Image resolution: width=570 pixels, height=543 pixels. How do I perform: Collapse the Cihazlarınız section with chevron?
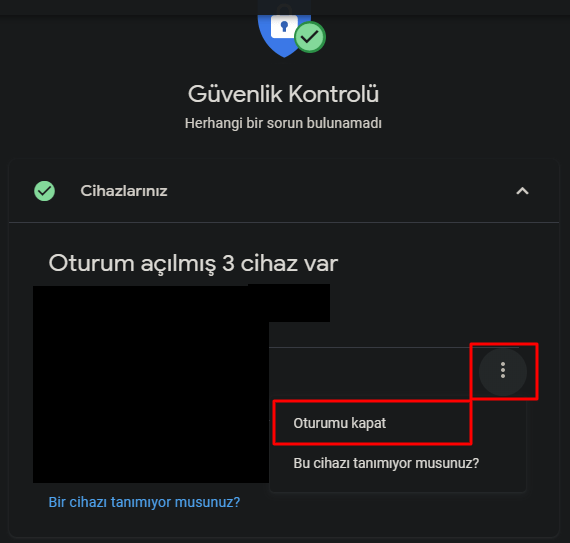click(522, 191)
